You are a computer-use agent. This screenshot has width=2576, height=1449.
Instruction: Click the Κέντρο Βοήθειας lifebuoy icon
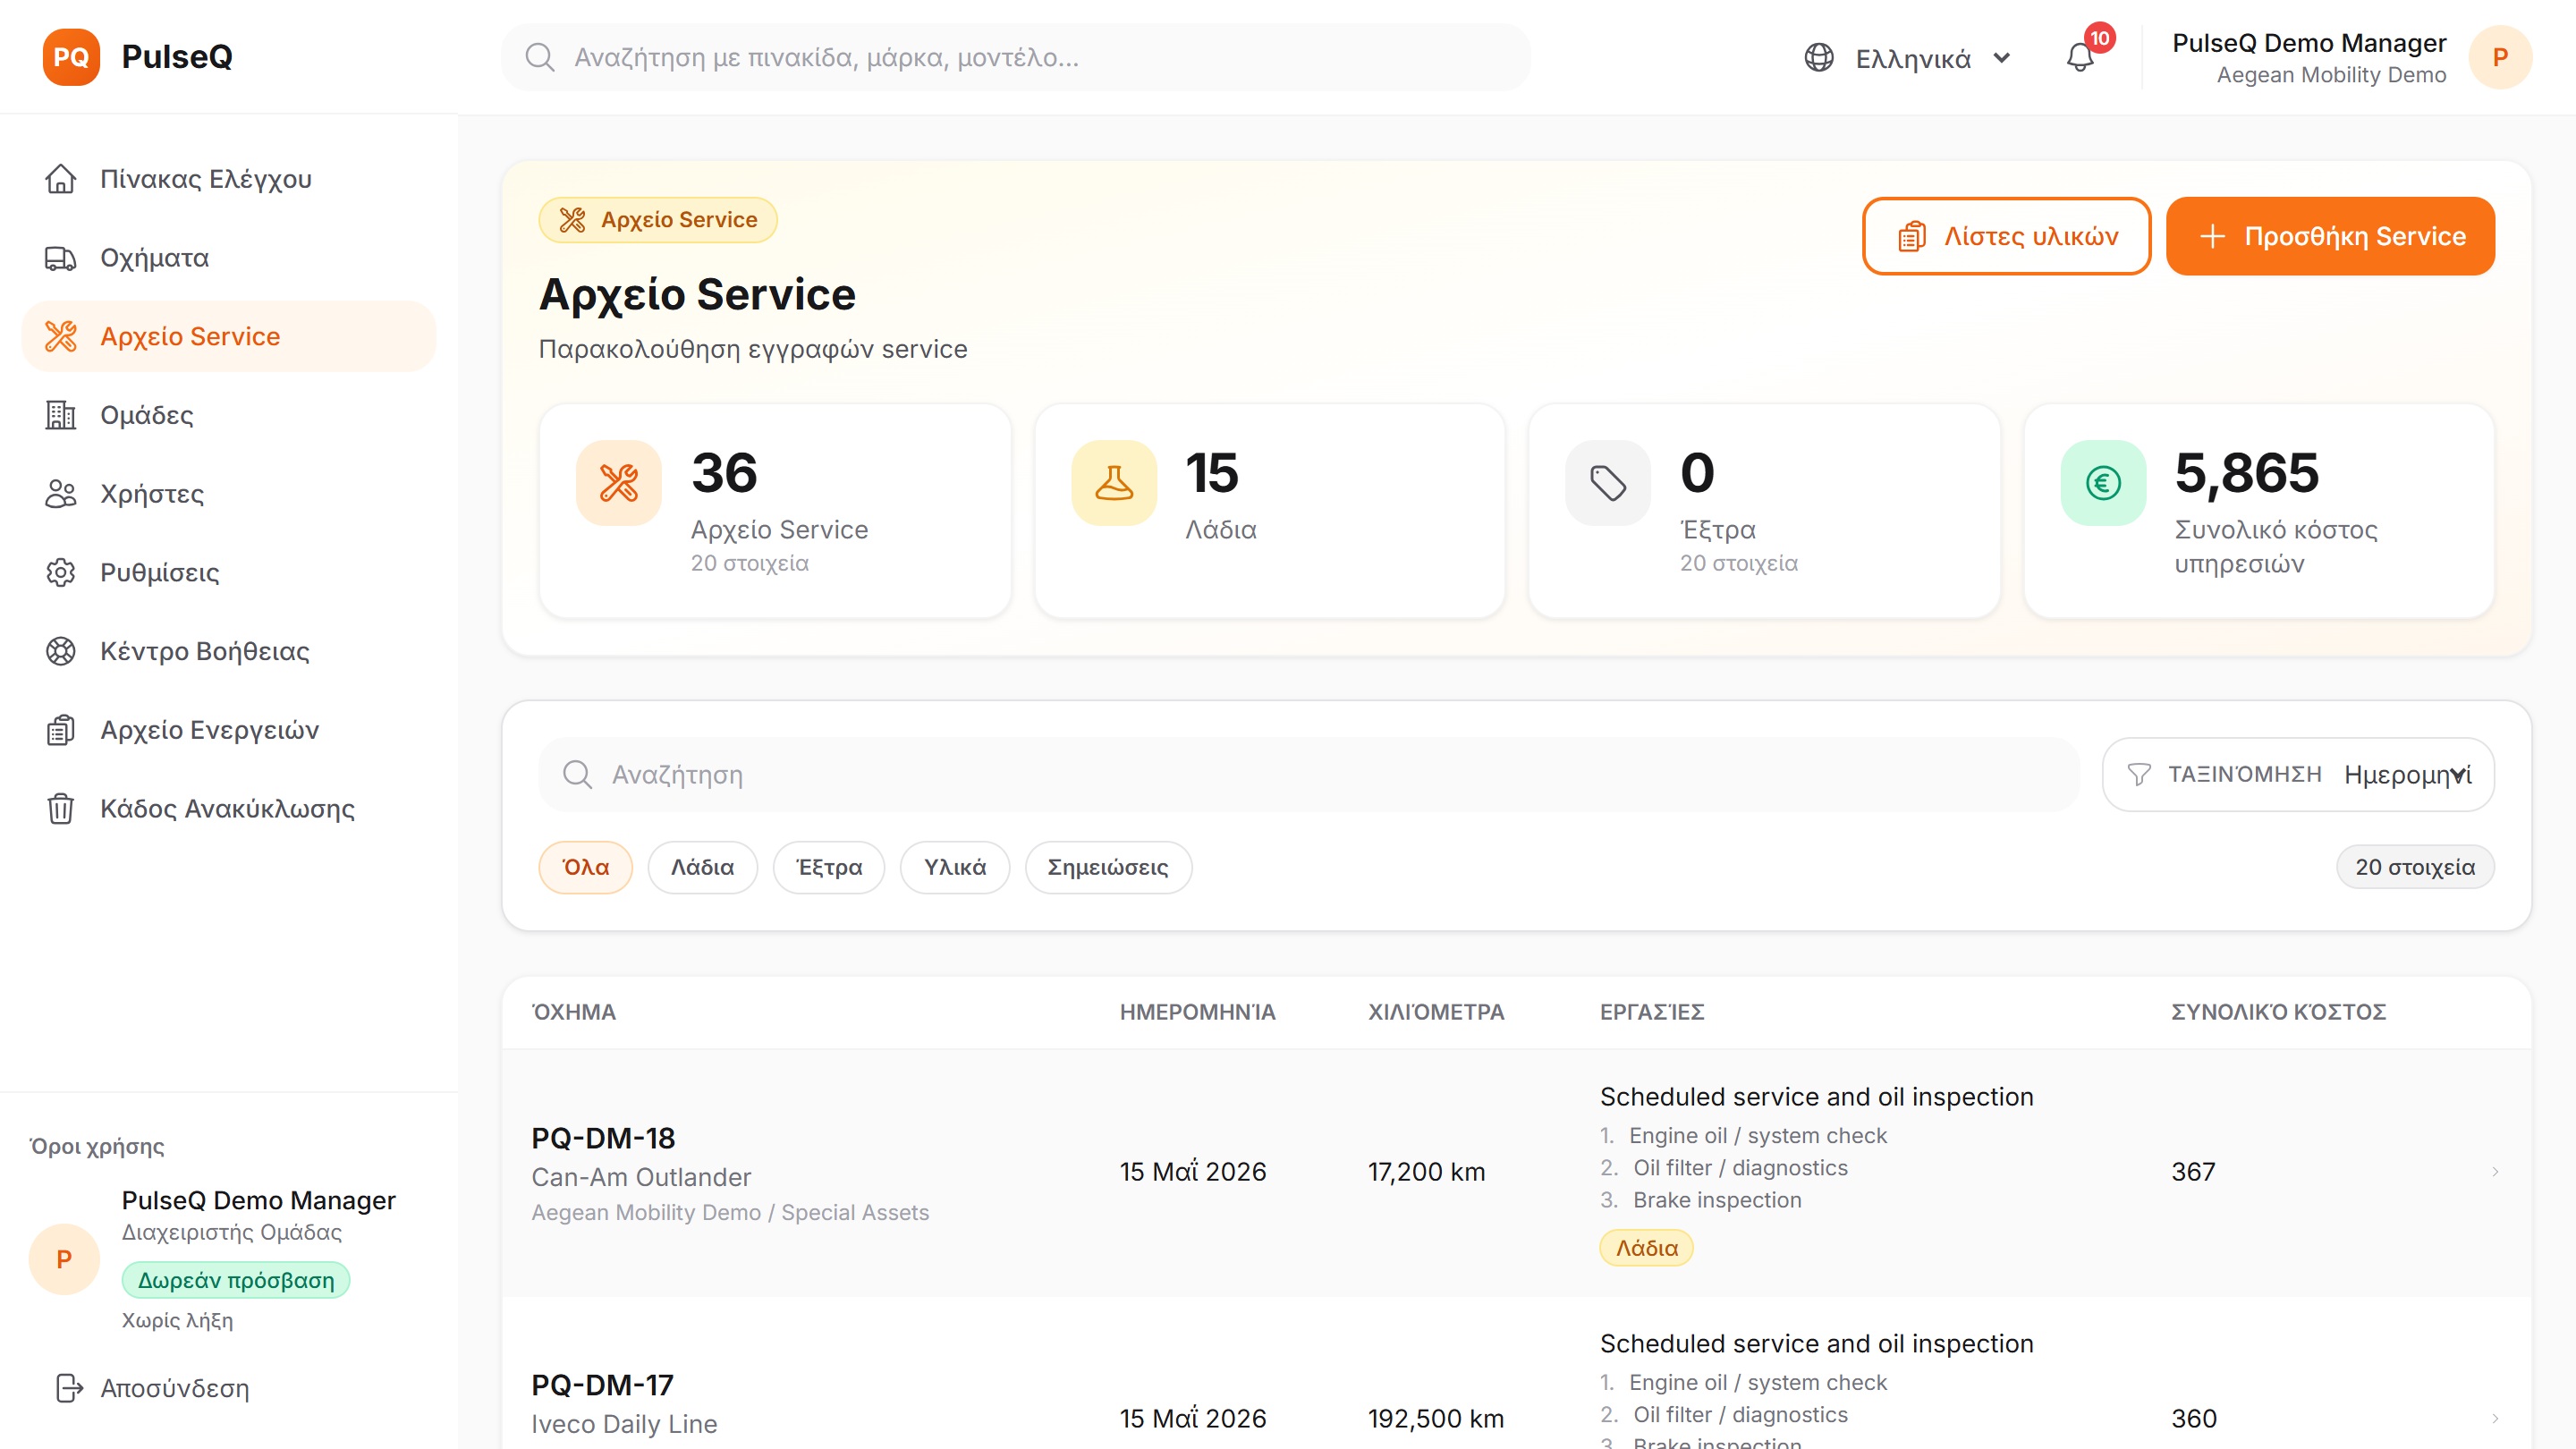tap(61, 651)
